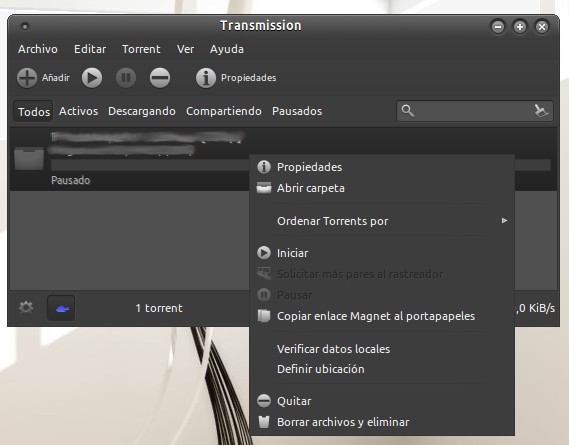Maximize the Transmission window
Image resolution: width=569 pixels, height=445 pixels.
pyautogui.click(x=520, y=26)
